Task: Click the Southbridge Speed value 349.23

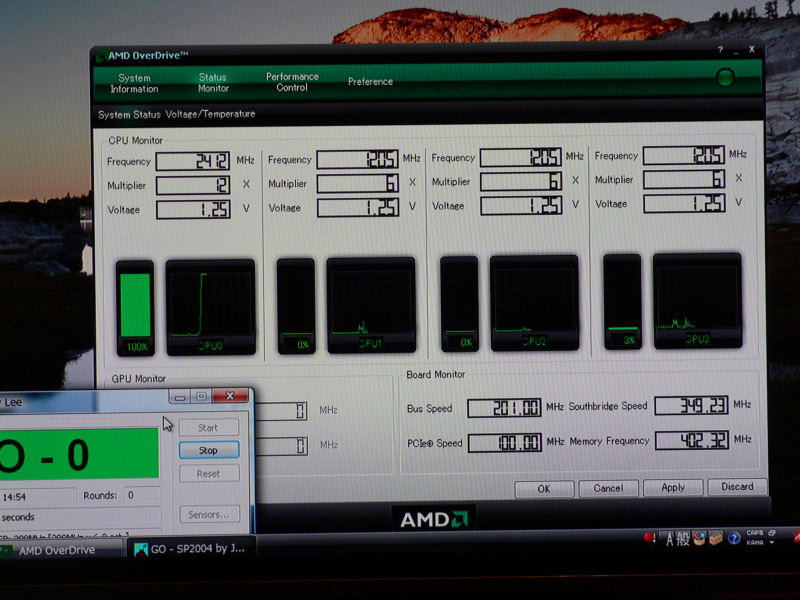Action: point(691,405)
